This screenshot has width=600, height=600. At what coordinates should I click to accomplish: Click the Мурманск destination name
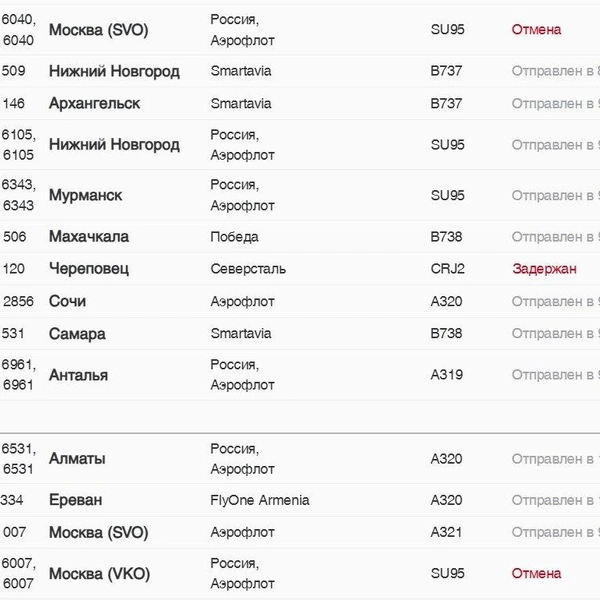click(x=85, y=195)
